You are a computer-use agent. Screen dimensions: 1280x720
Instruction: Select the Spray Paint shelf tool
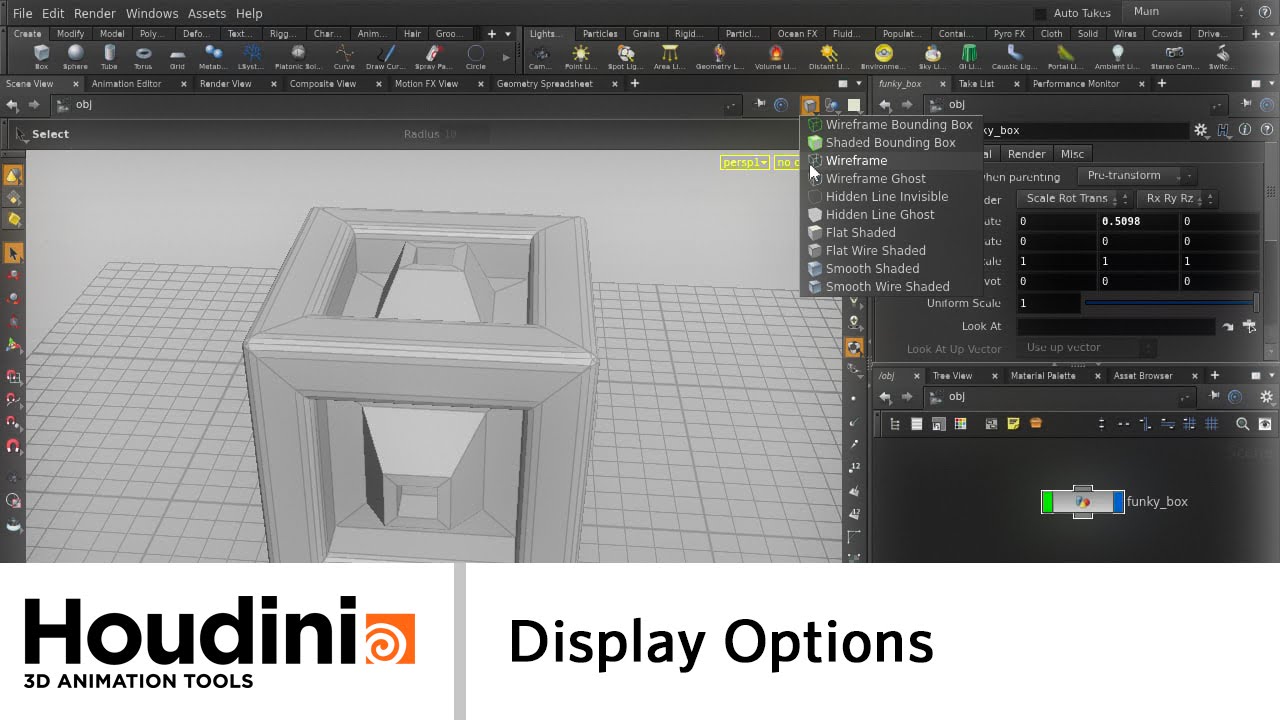(x=432, y=57)
